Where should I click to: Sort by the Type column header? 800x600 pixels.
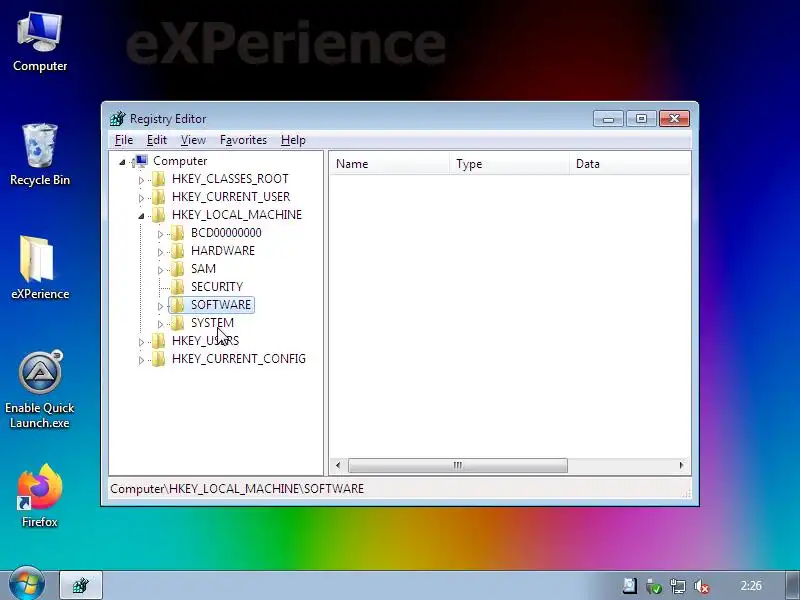(509, 164)
